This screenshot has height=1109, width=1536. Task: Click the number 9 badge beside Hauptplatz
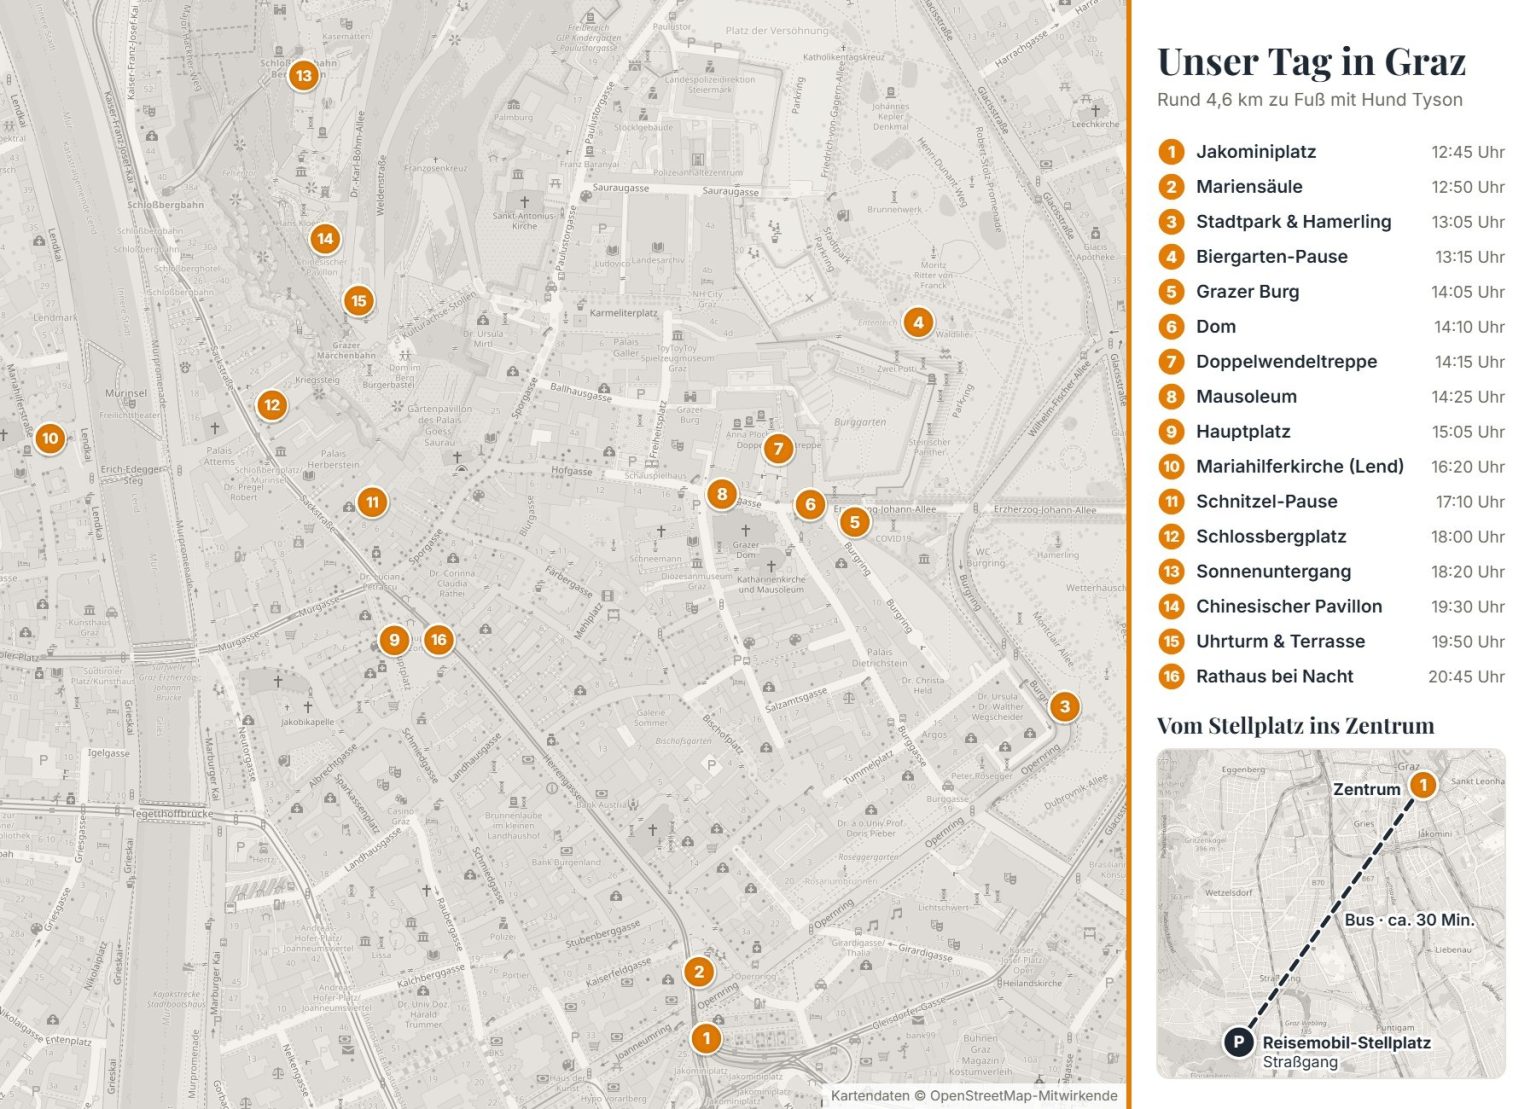point(1171,432)
